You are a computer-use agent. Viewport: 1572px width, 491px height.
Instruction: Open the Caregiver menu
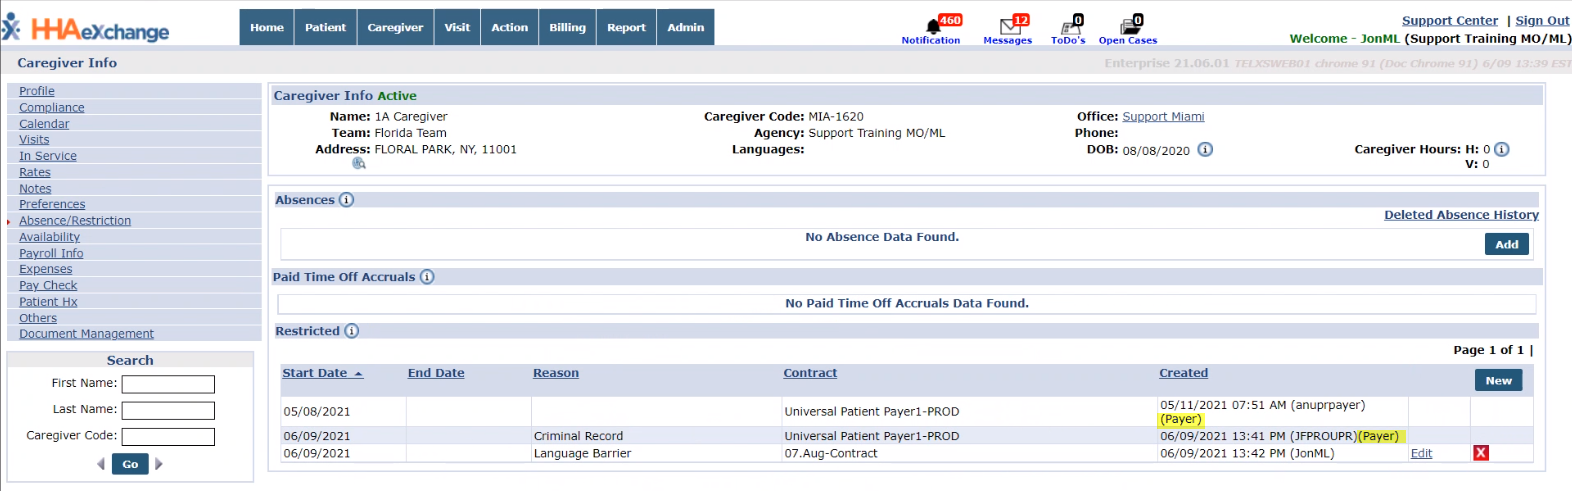point(395,27)
